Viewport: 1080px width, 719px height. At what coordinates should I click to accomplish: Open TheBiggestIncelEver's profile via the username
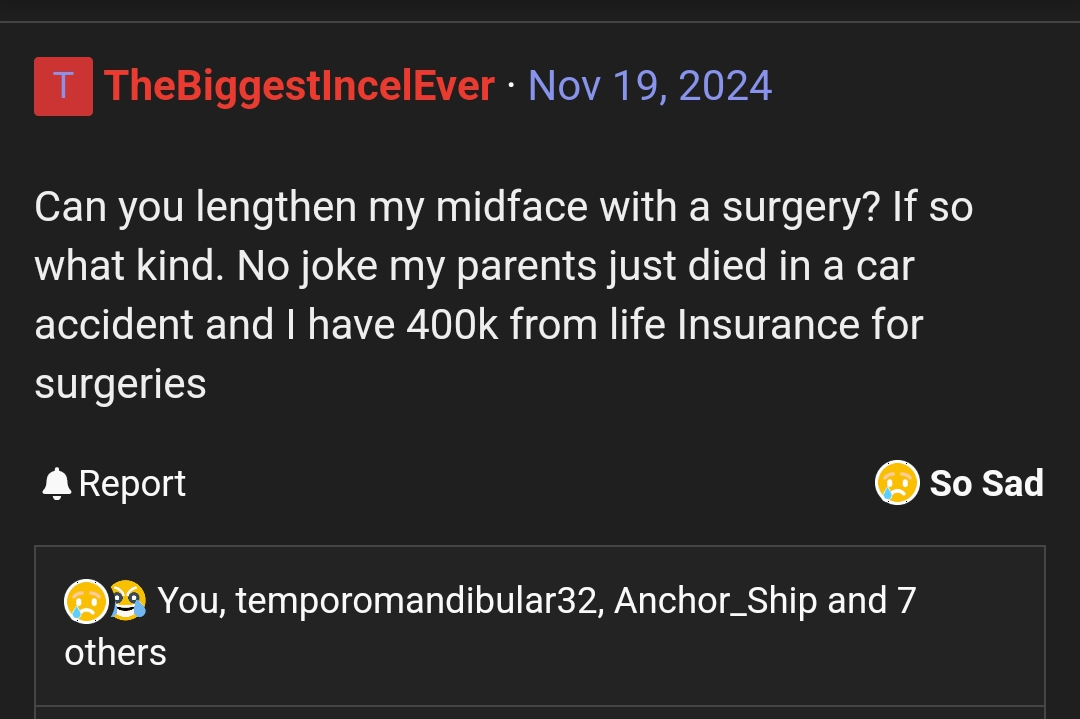(299, 86)
